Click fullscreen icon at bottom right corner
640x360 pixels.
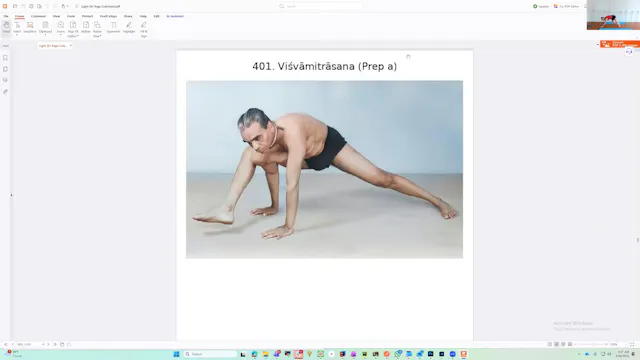(632, 344)
